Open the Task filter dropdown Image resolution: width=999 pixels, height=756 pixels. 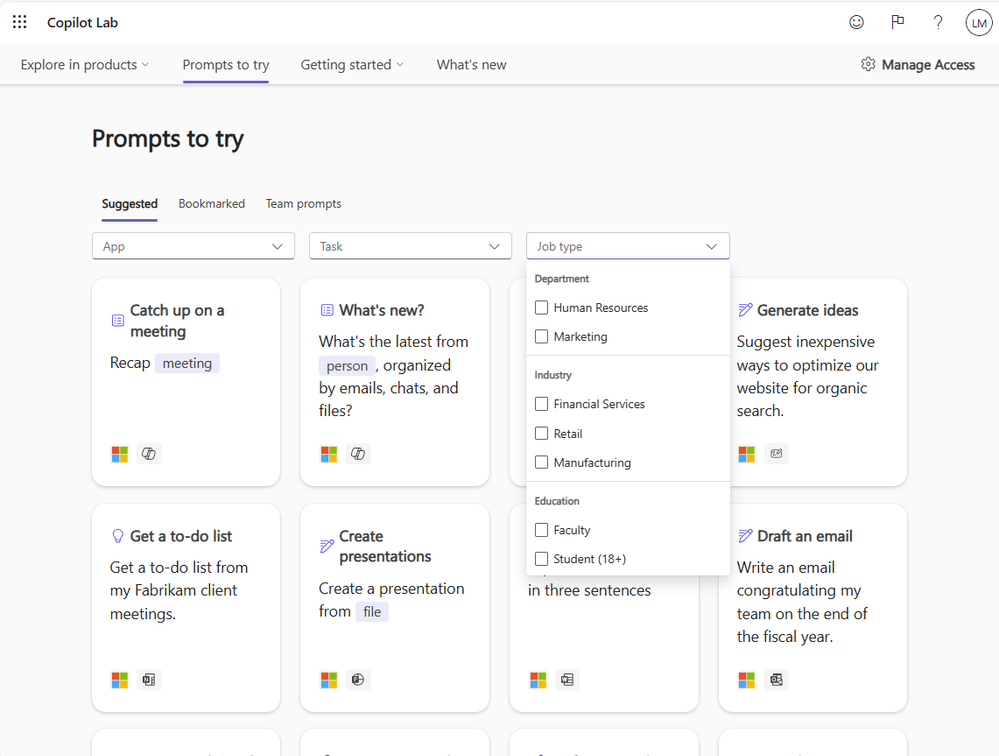coord(410,246)
